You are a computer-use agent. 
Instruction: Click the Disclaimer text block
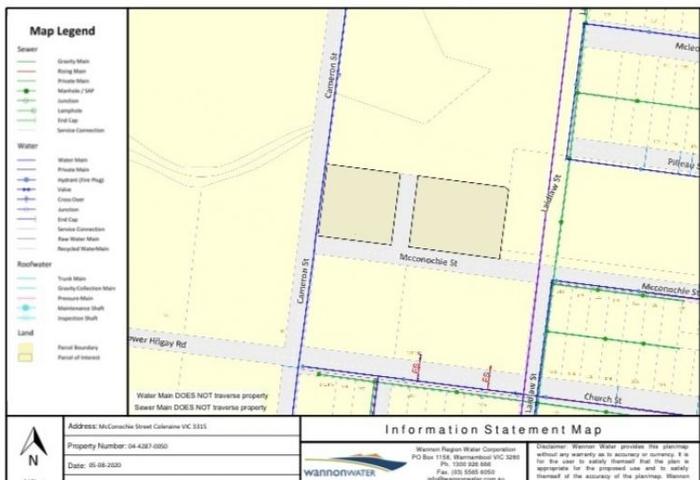[612, 462]
